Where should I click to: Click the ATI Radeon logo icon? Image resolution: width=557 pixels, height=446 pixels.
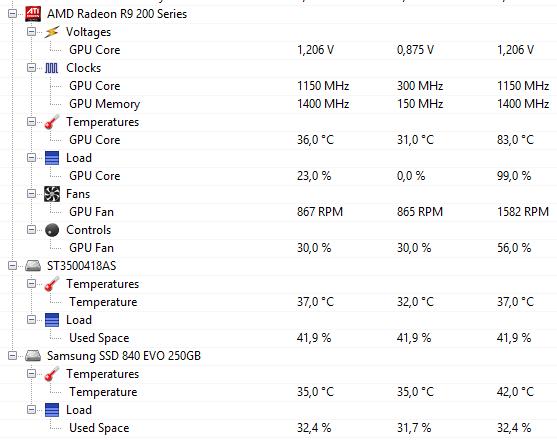coord(33,14)
